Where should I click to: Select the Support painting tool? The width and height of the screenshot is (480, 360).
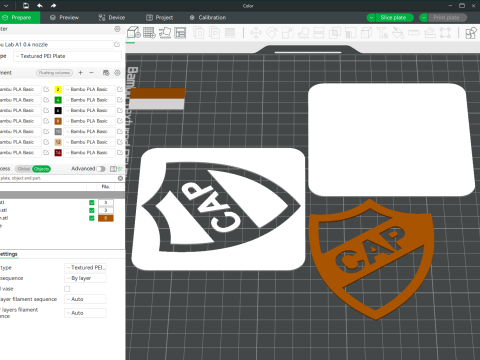point(350,33)
